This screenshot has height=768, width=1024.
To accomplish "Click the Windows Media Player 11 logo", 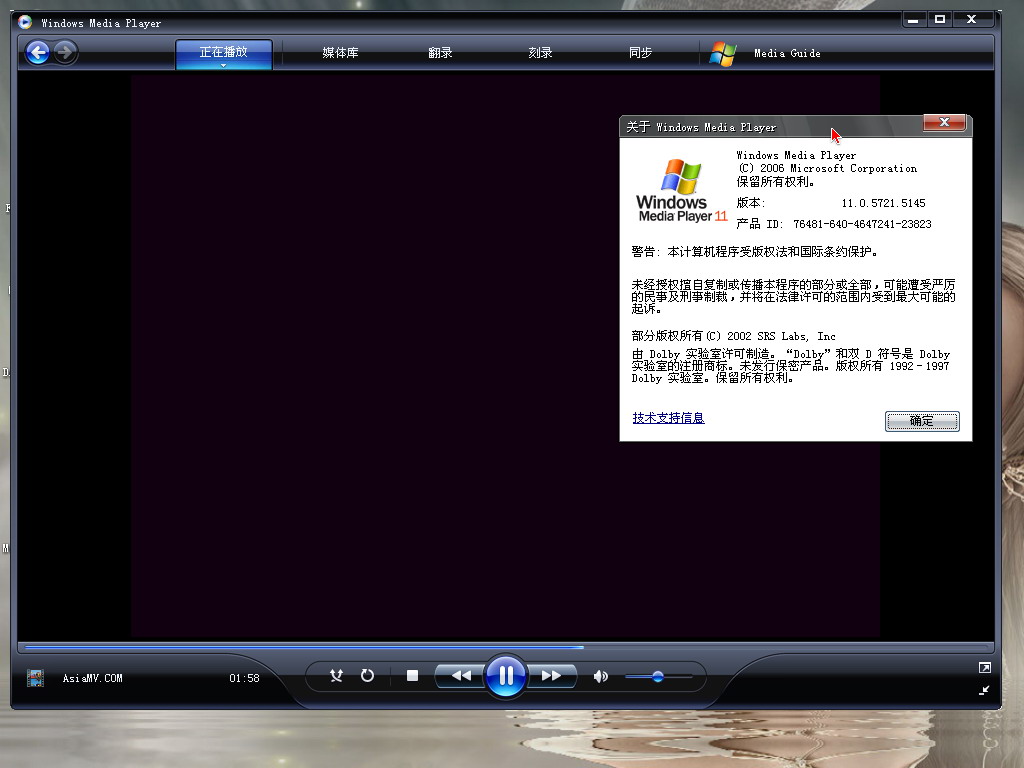I will (681, 191).
